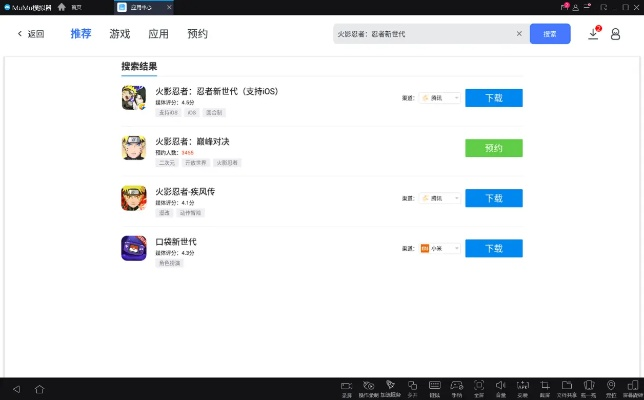Switch to the 游戏 tab

coord(120,33)
